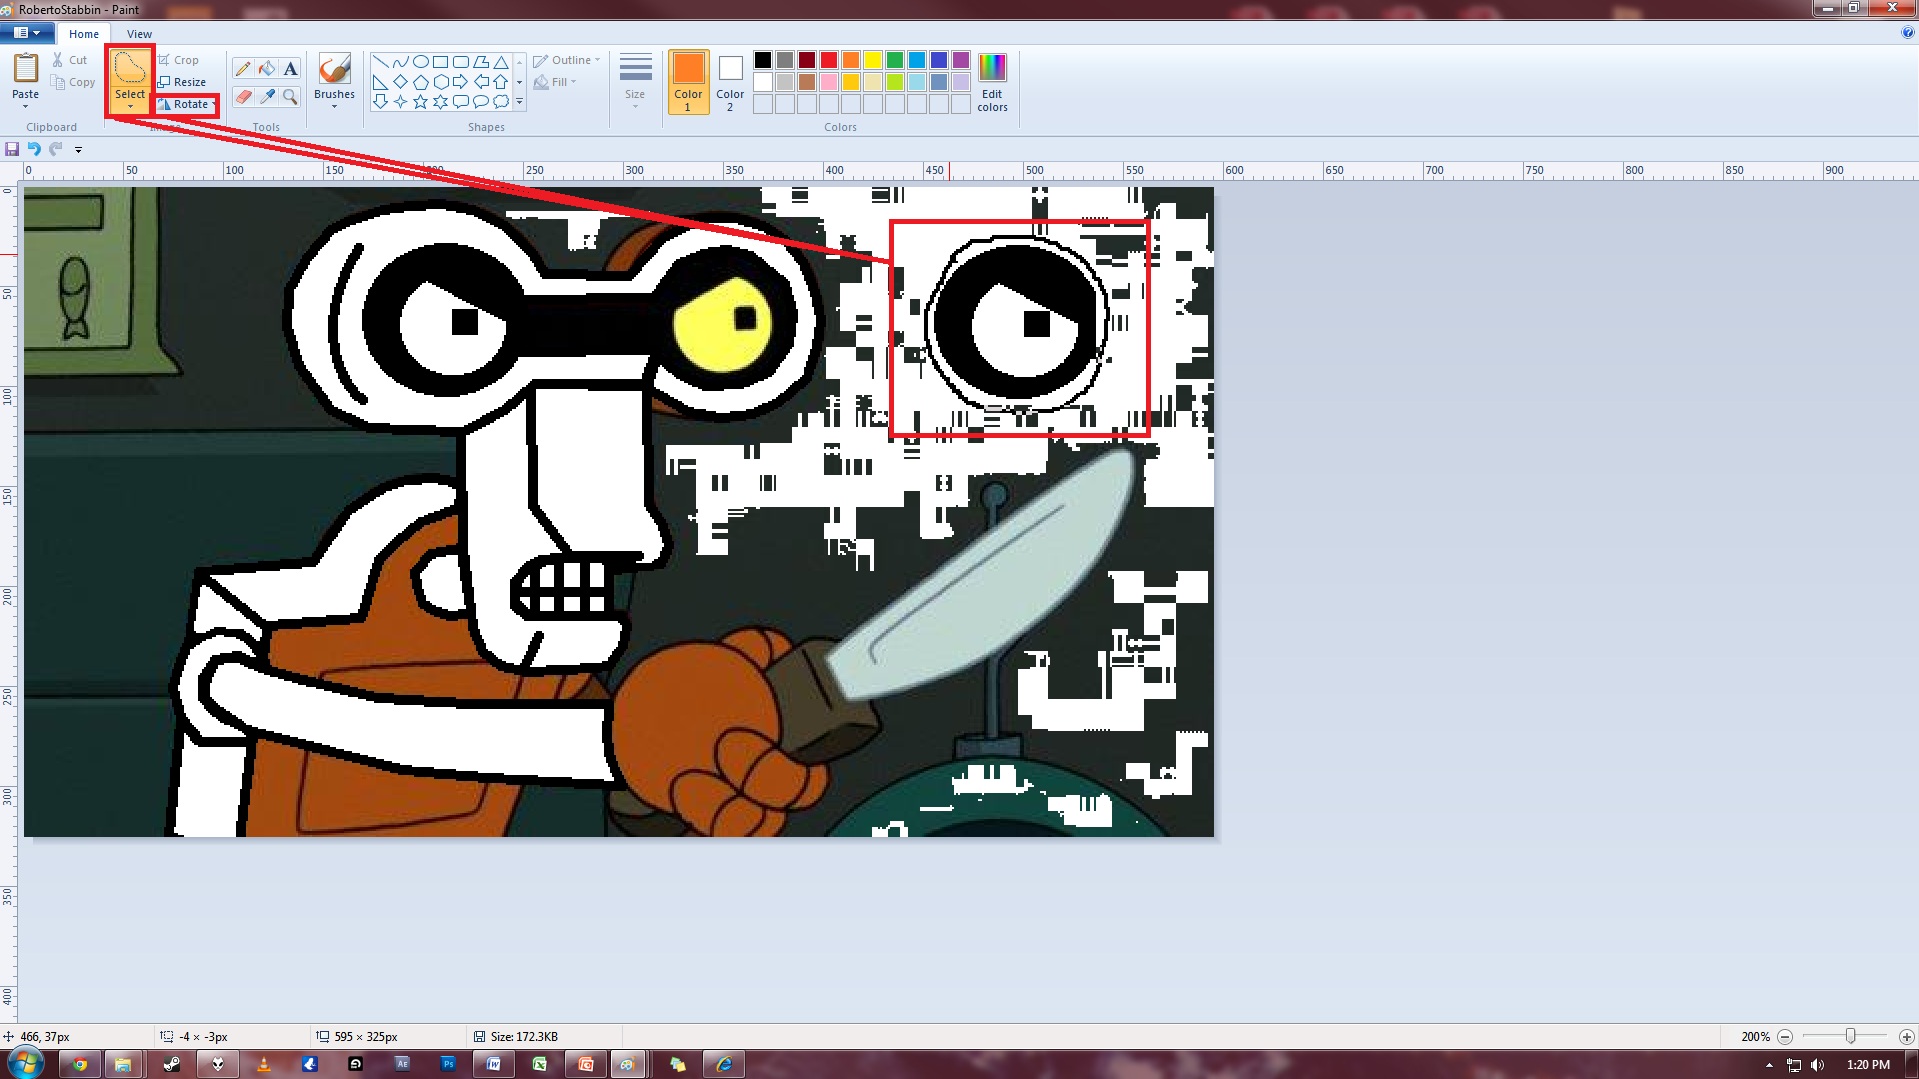Open the Rotate dropdown
1919x1079 pixels.
click(x=187, y=104)
